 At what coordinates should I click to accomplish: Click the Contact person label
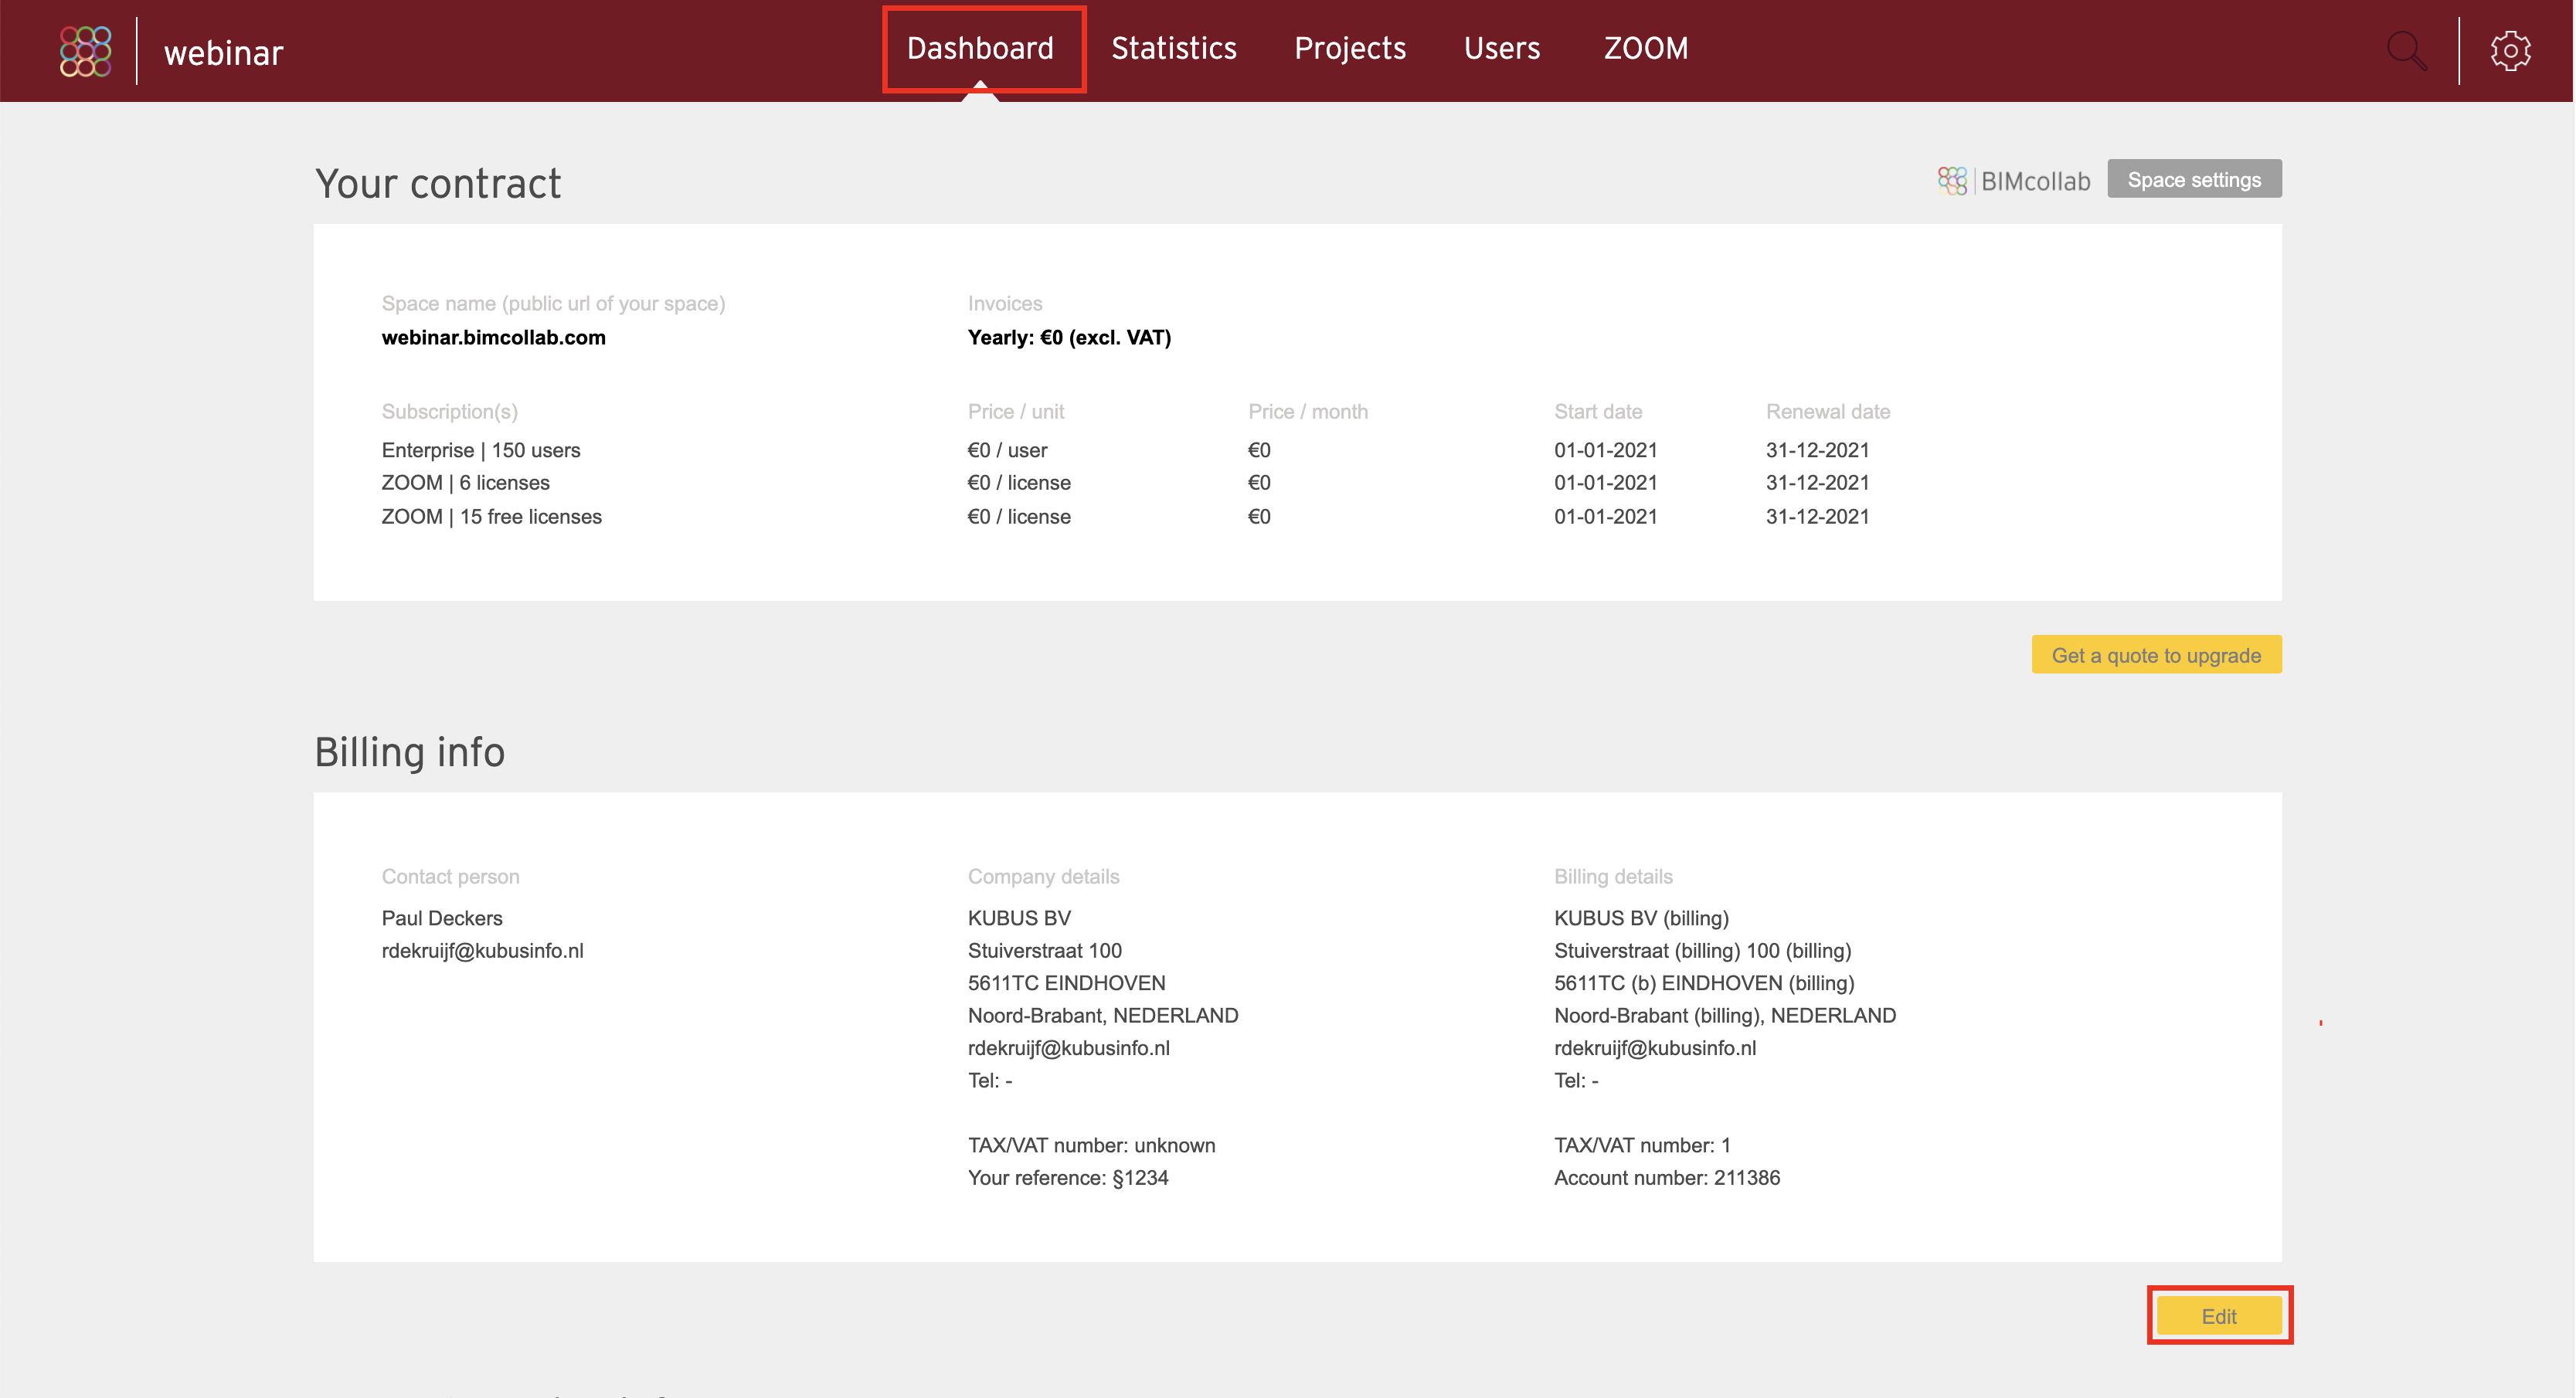[x=450, y=877]
